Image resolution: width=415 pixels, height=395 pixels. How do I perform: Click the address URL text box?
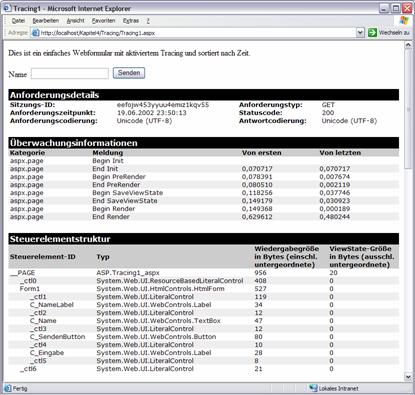[x=198, y=33]
